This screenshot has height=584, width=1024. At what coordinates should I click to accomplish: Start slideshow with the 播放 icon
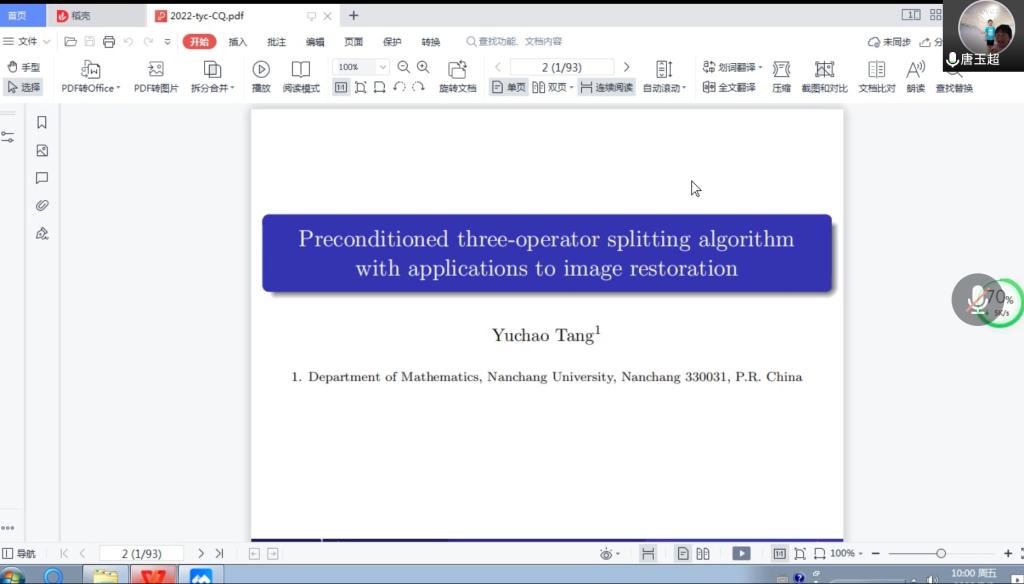click(x=261, y=70)
